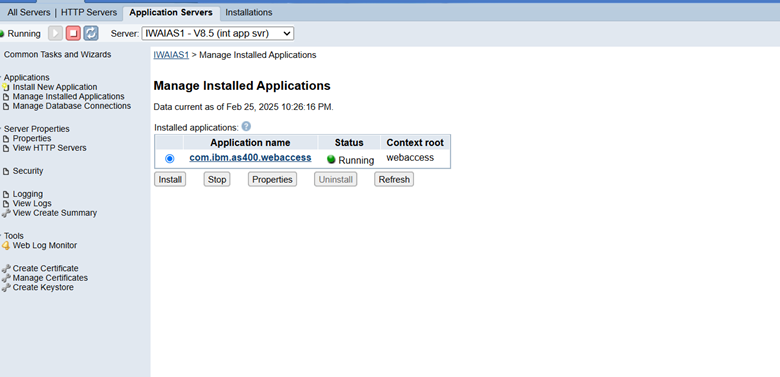The width and height of the screenshot is (780, 377).
Task: Switch to the Installations tab
Action: (x=249, y=12)
